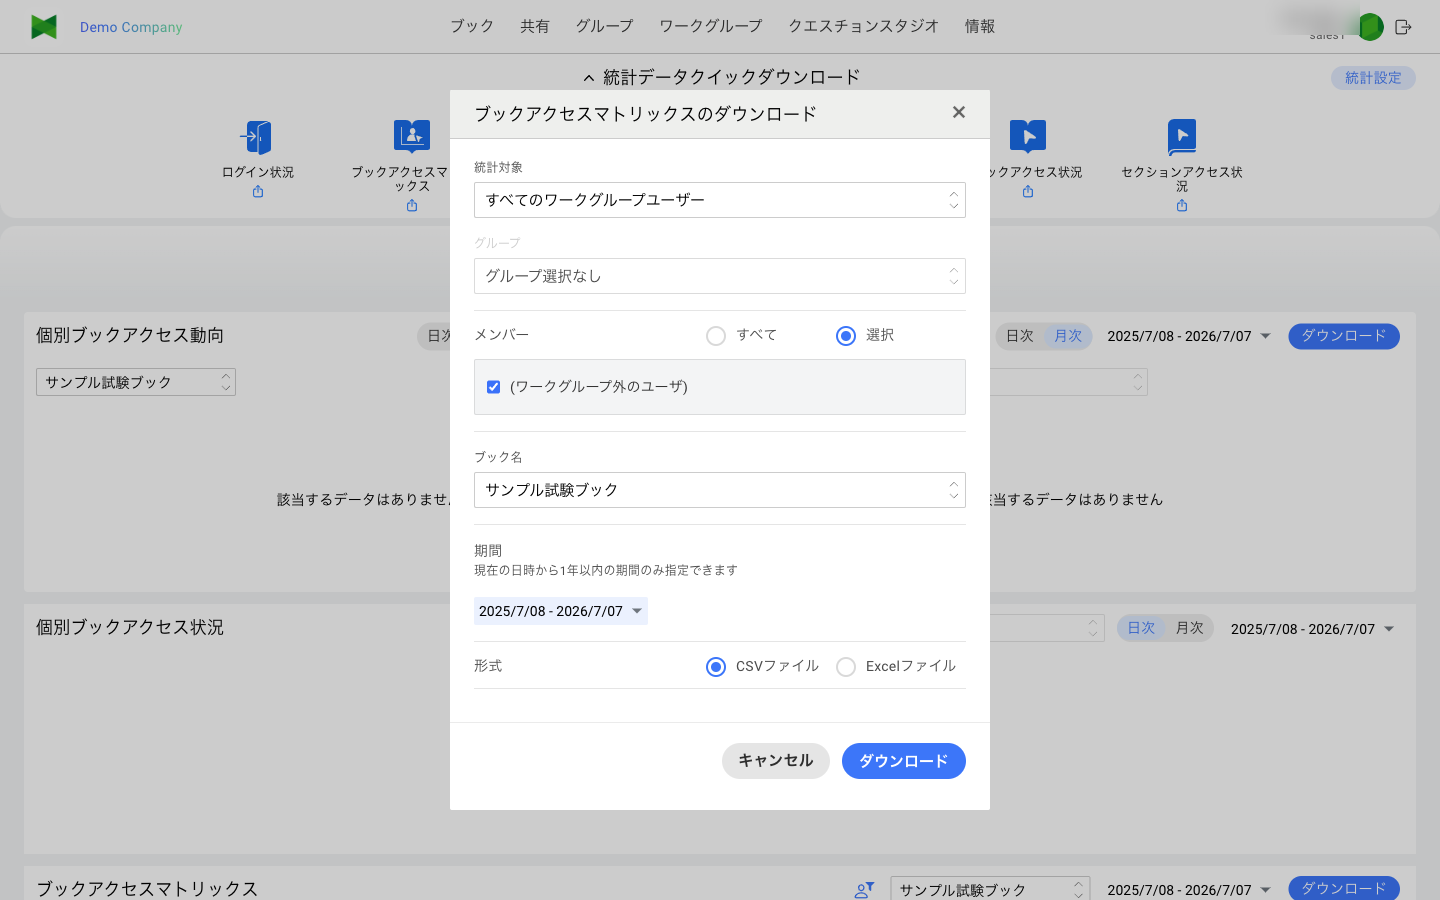Open the 期間 date range dropdown in dialog
Image resolution: width=1440 pixels, height=900 pixels.
coord(561,611)
